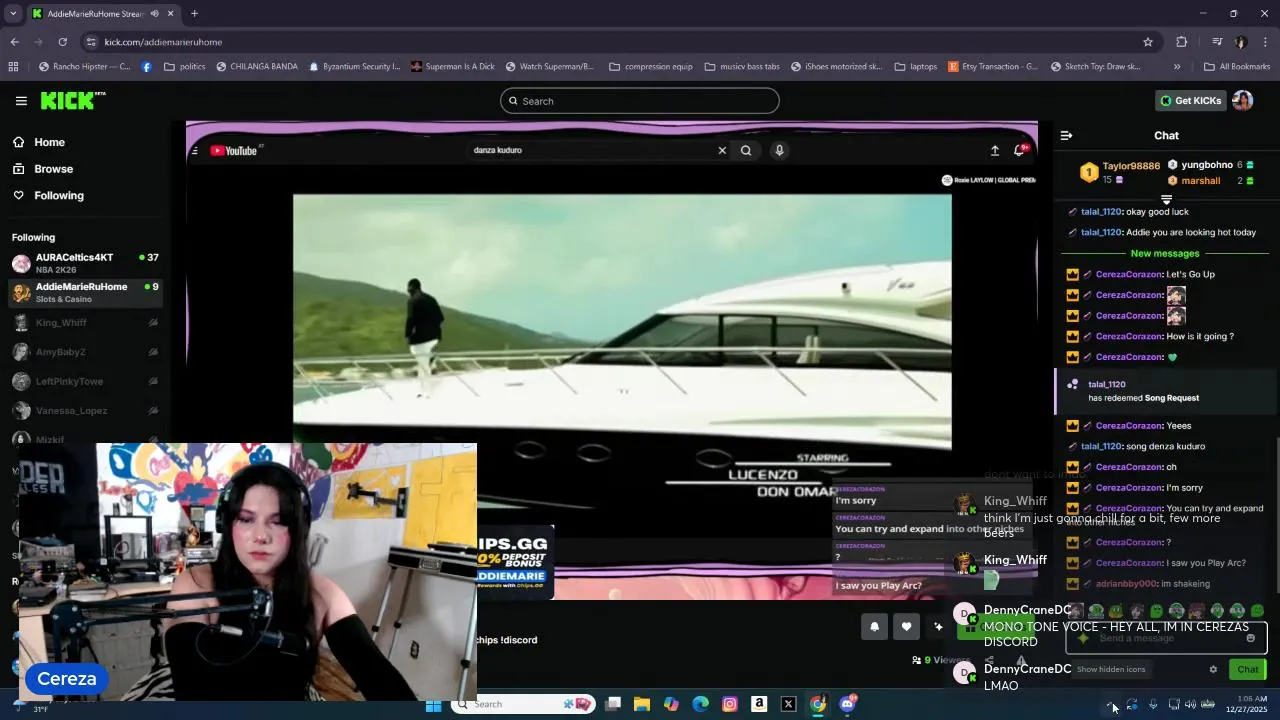Open AURACeltics4KT followed channel

(x=85, y=263)
